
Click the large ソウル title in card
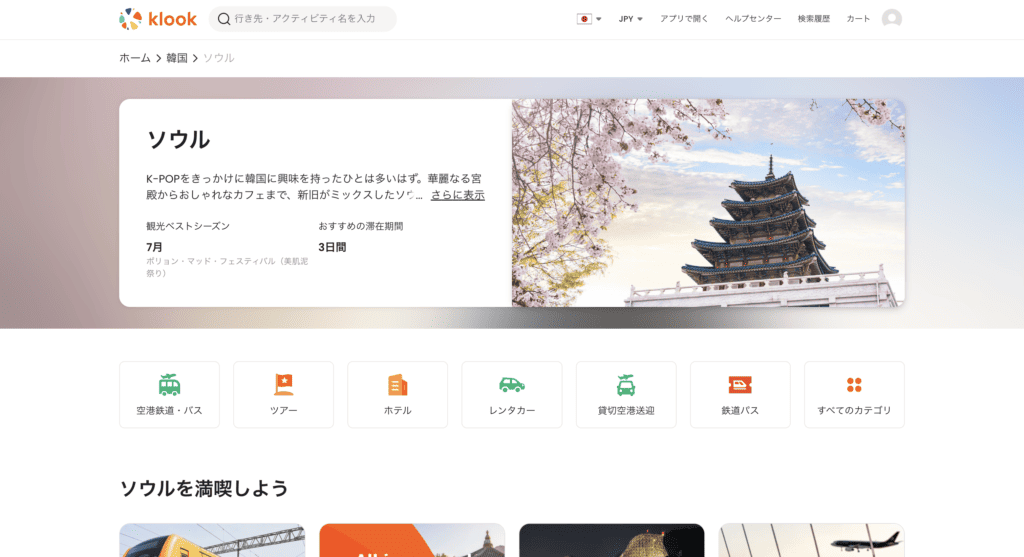click(178, 140)
